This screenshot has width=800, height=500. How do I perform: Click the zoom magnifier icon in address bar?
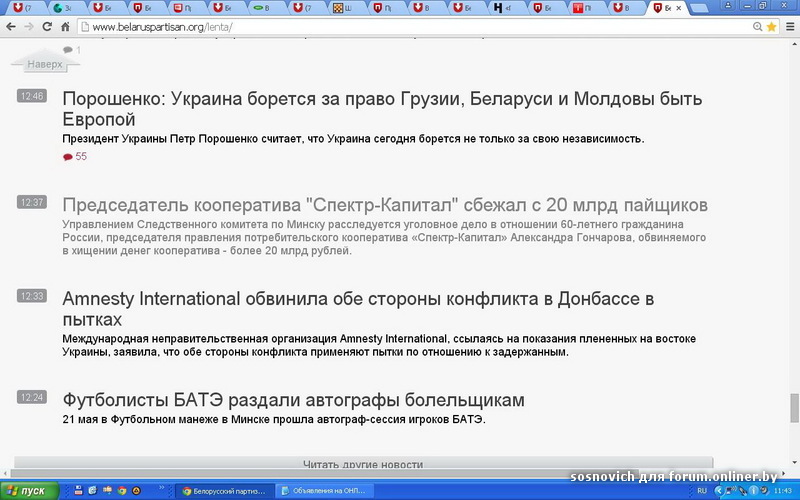pyautogui.click(x=757, y=27)
